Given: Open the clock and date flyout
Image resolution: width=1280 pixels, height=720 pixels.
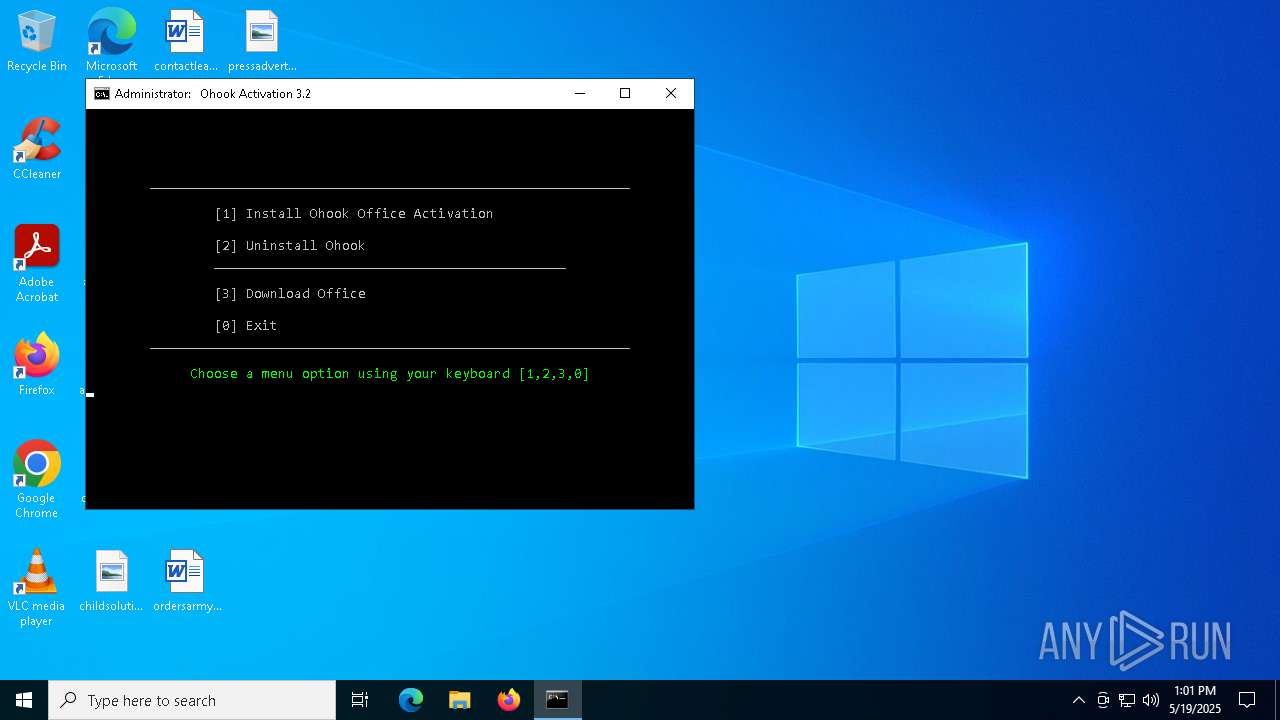Looking at the screenshot, I should click(1195, 700).
